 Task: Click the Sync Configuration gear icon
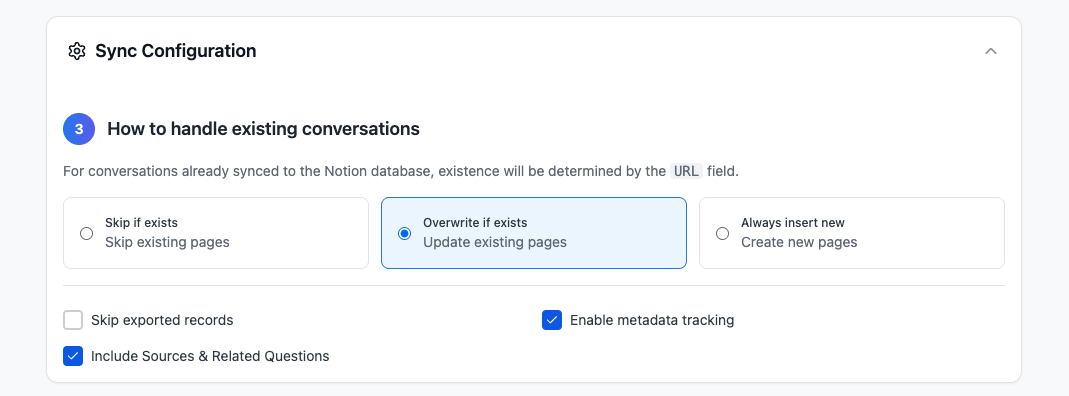[76, 51]
